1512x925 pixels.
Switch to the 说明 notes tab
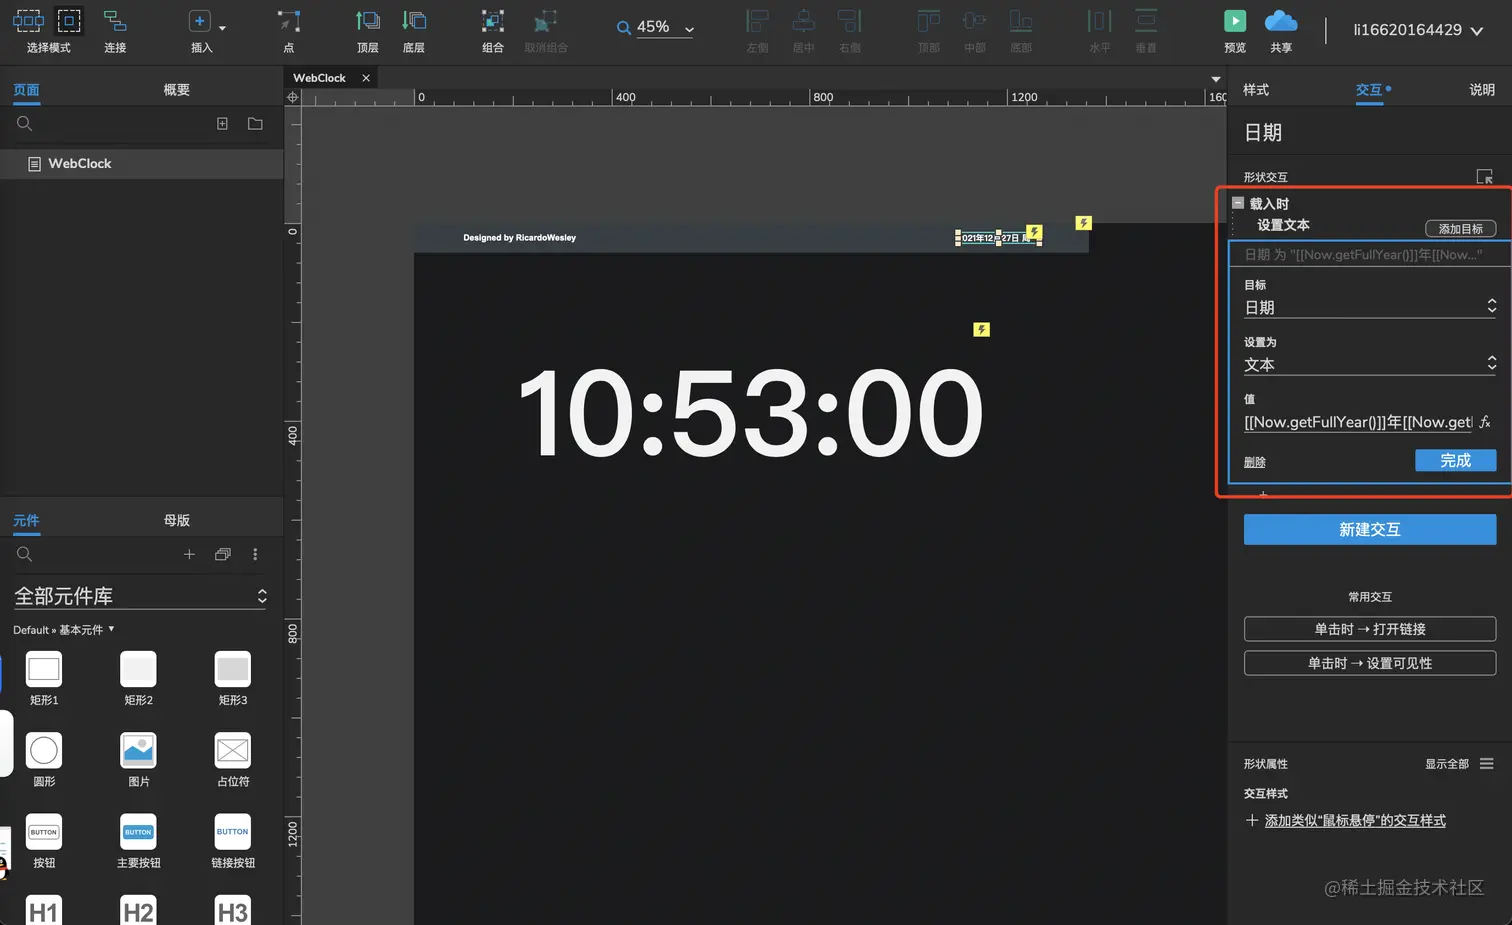coord(1482,90)
